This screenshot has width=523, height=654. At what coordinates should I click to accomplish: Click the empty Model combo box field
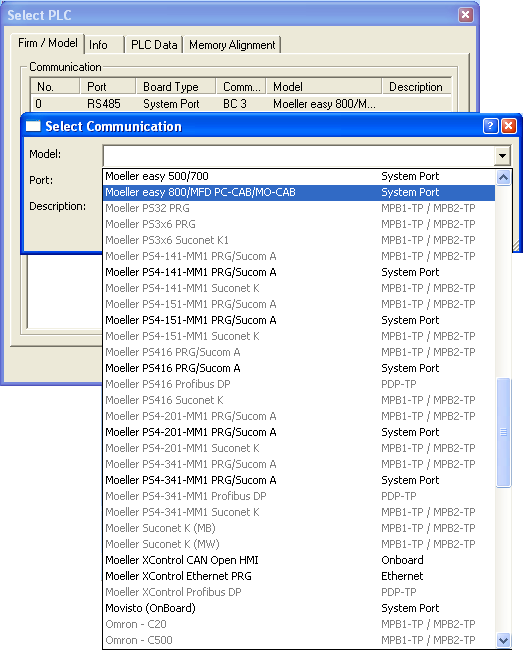[299, 156]
